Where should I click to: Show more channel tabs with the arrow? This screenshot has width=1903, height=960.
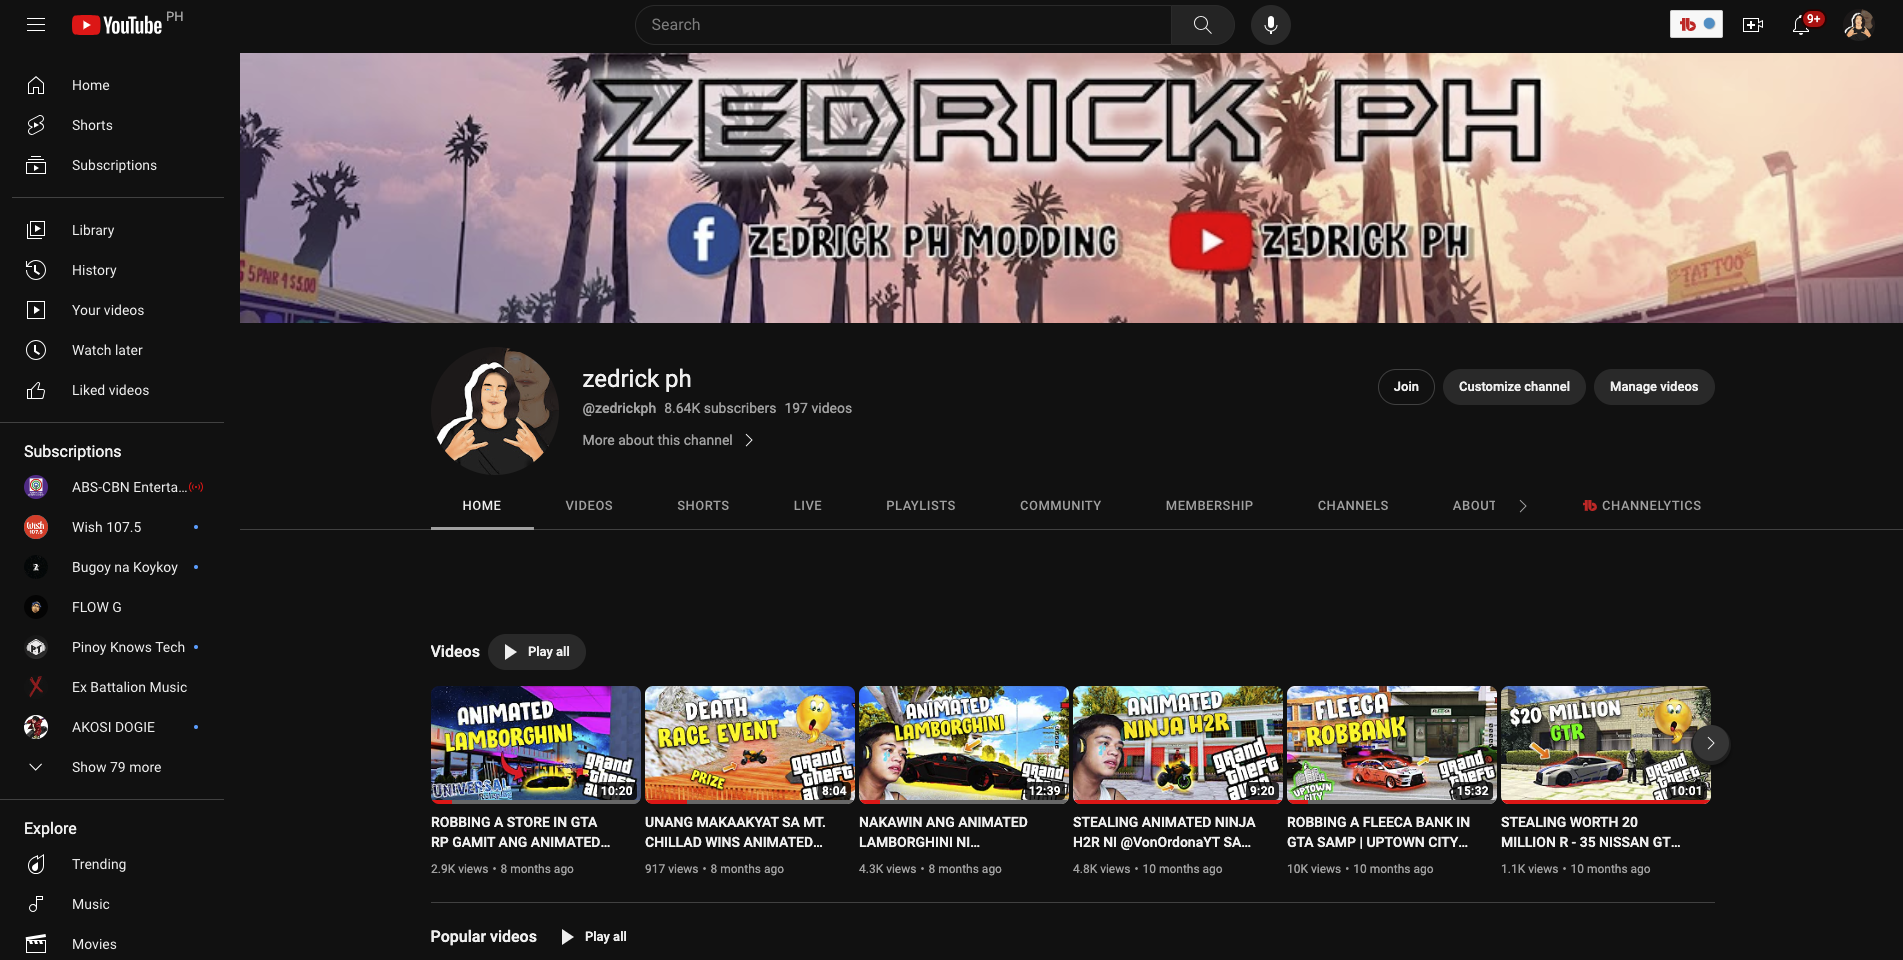point(1523,506)
